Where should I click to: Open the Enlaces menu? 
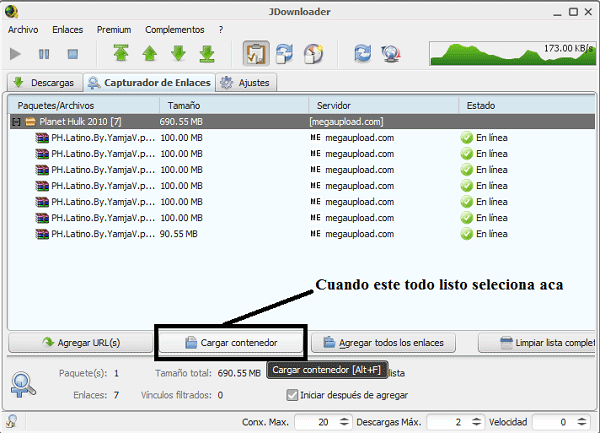[x=68, y=29]
